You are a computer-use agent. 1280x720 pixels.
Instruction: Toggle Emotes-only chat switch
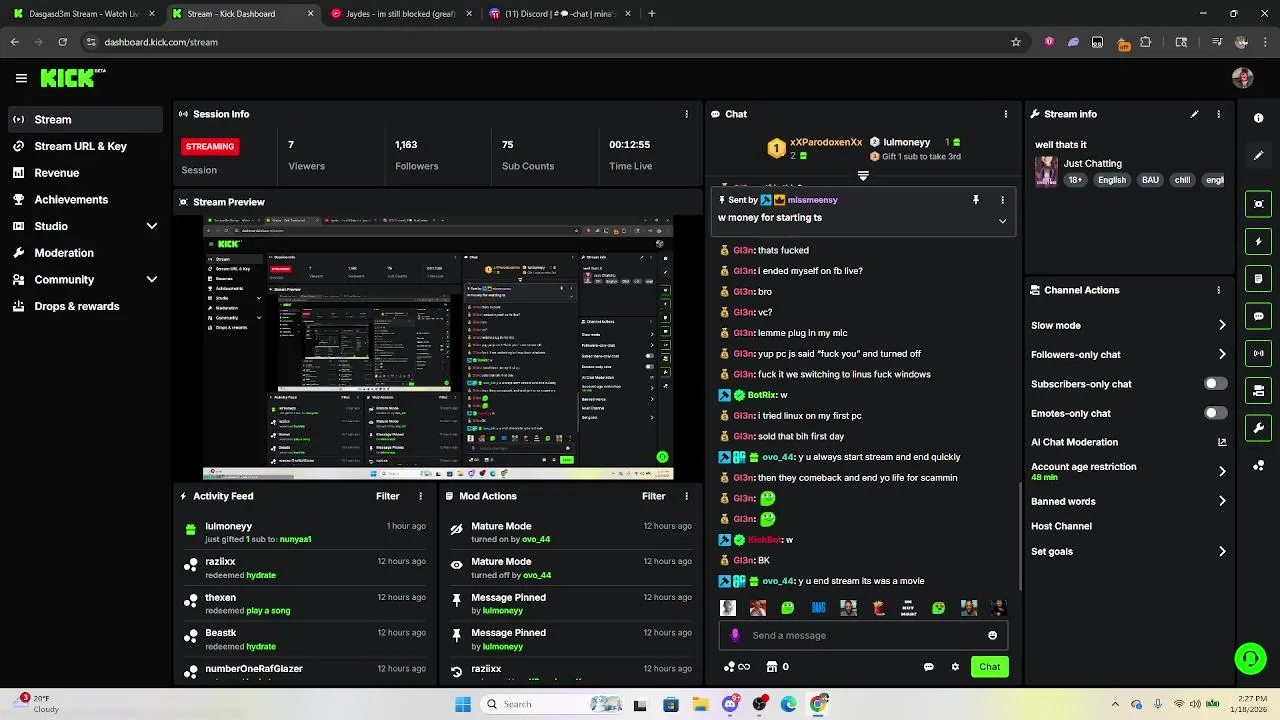click(1215, 413)
